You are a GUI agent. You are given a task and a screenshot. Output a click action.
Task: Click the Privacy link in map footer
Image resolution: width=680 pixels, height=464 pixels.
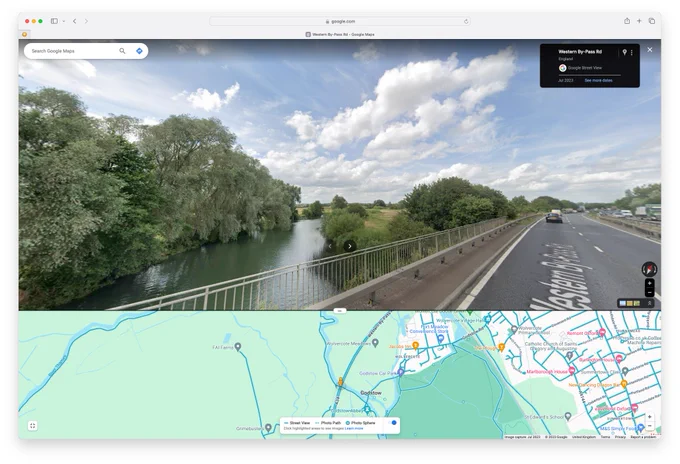click(x=620, y=437)
